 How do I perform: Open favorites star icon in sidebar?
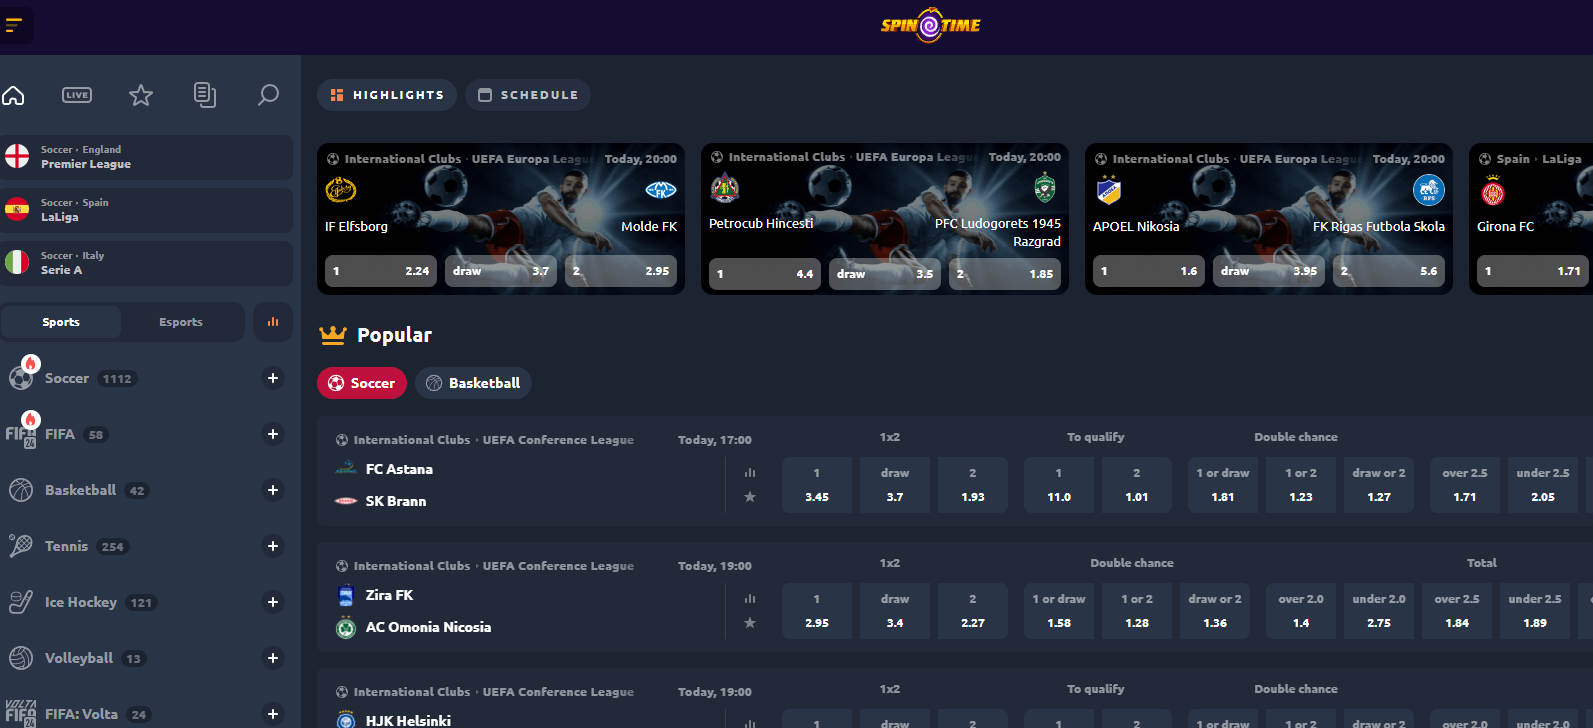click(x=141, y=95)
